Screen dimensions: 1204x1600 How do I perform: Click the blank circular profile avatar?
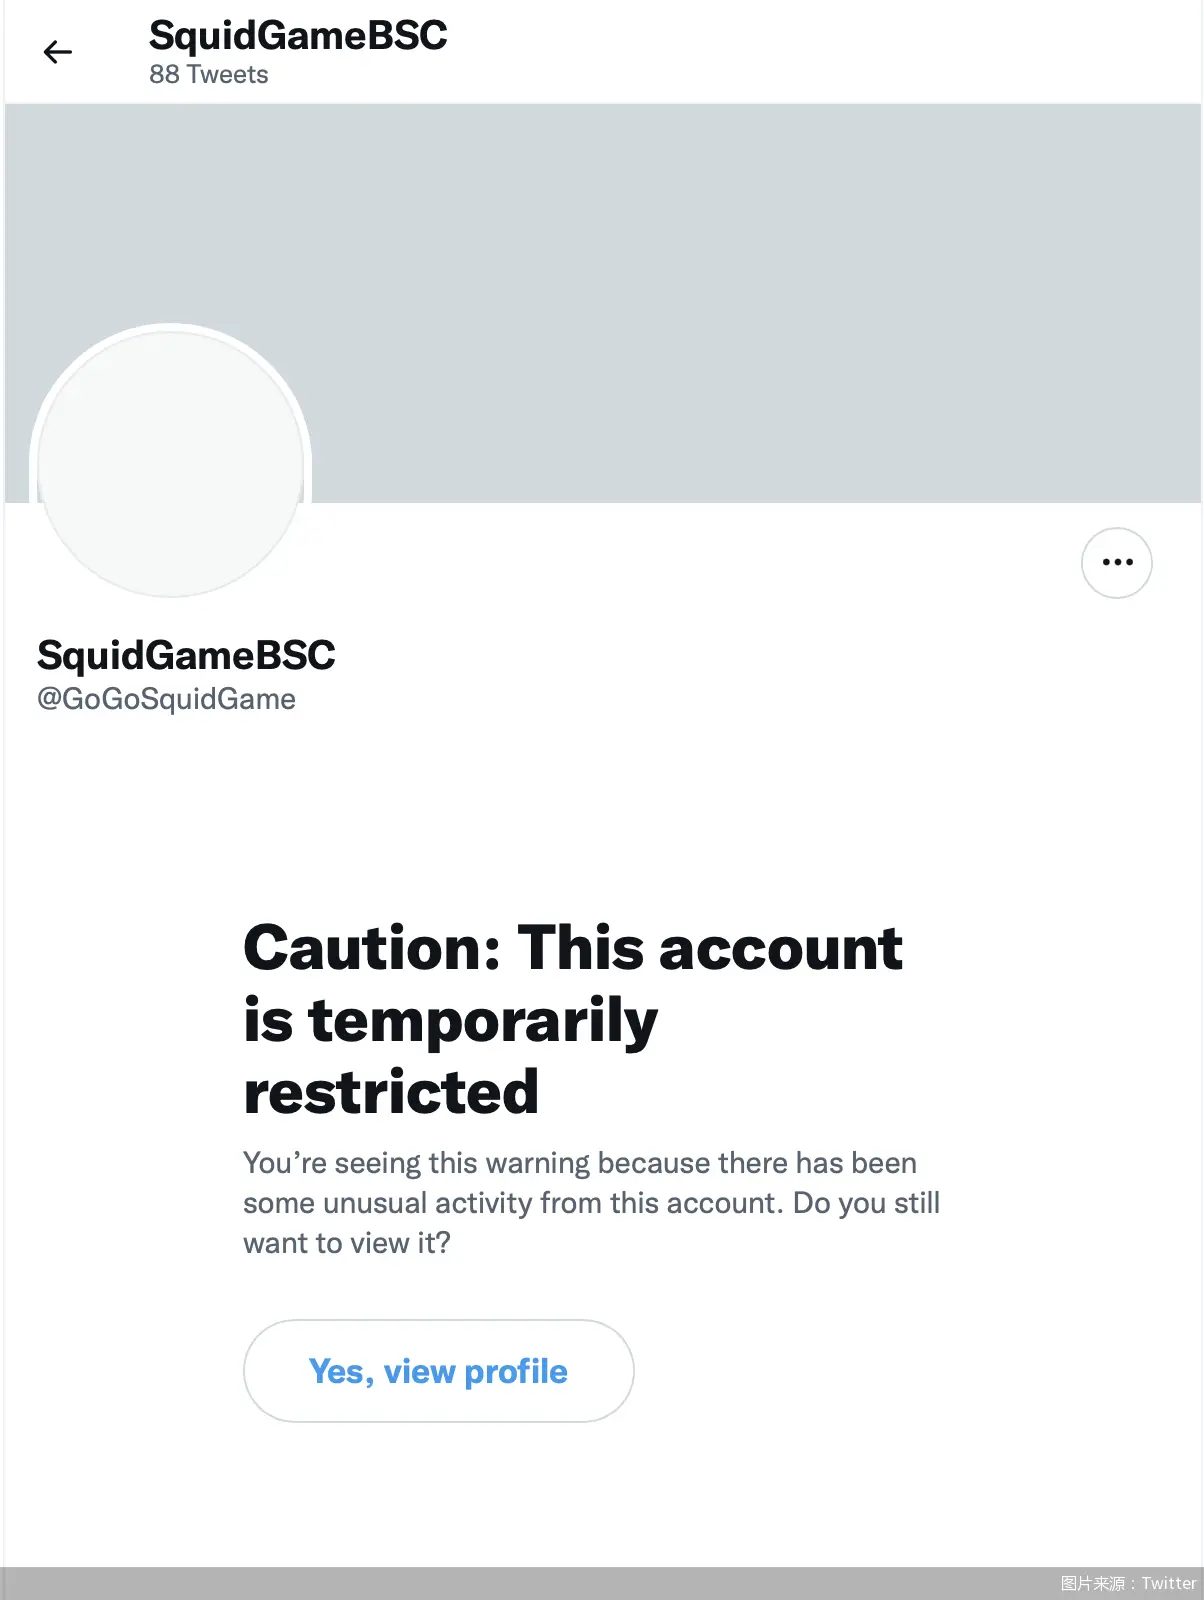pos(171,463)
